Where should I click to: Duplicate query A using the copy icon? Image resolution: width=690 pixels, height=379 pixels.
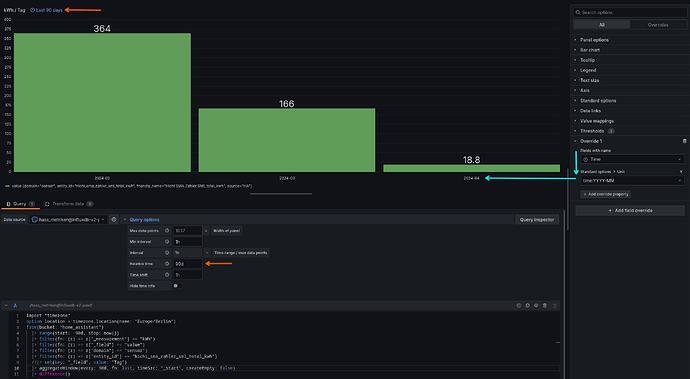point(527,305)
